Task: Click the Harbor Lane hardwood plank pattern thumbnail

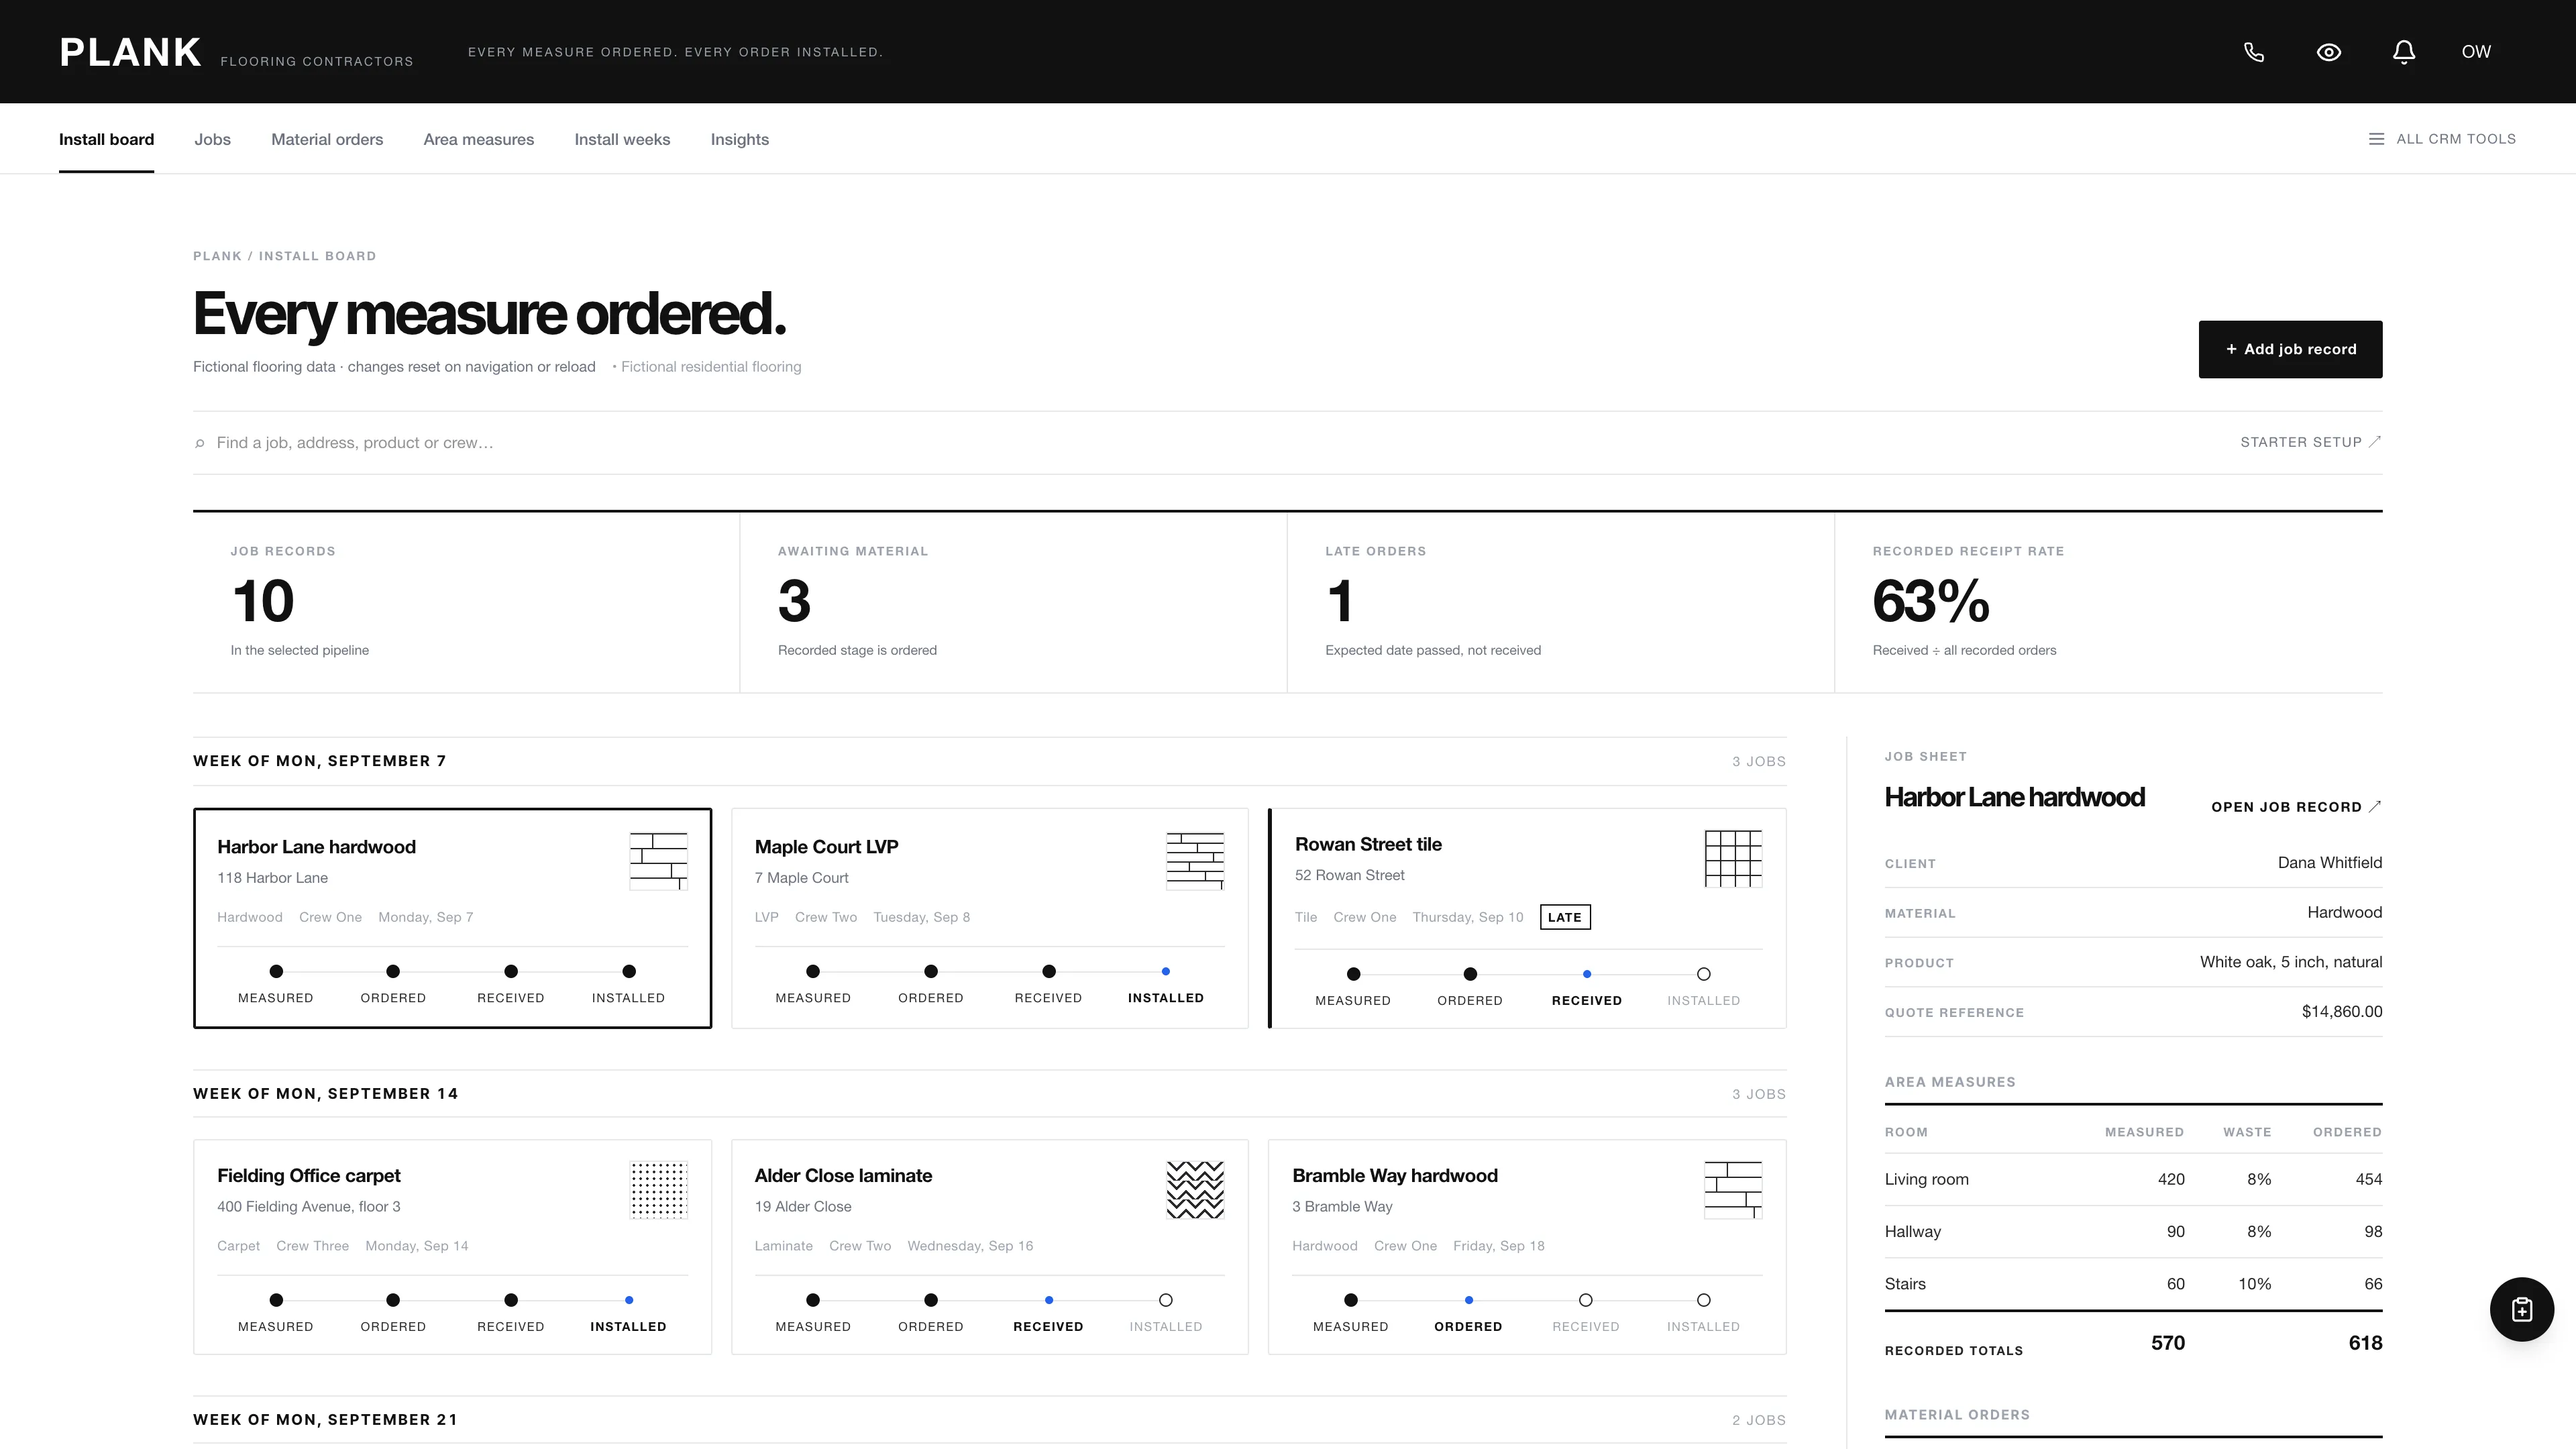Action: (x=658, y=861)
